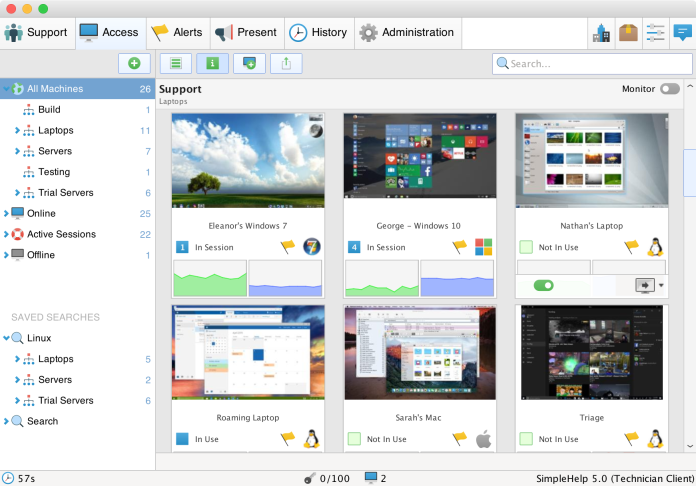
Task: Toggle the Monitor switch
Action: 669,89
